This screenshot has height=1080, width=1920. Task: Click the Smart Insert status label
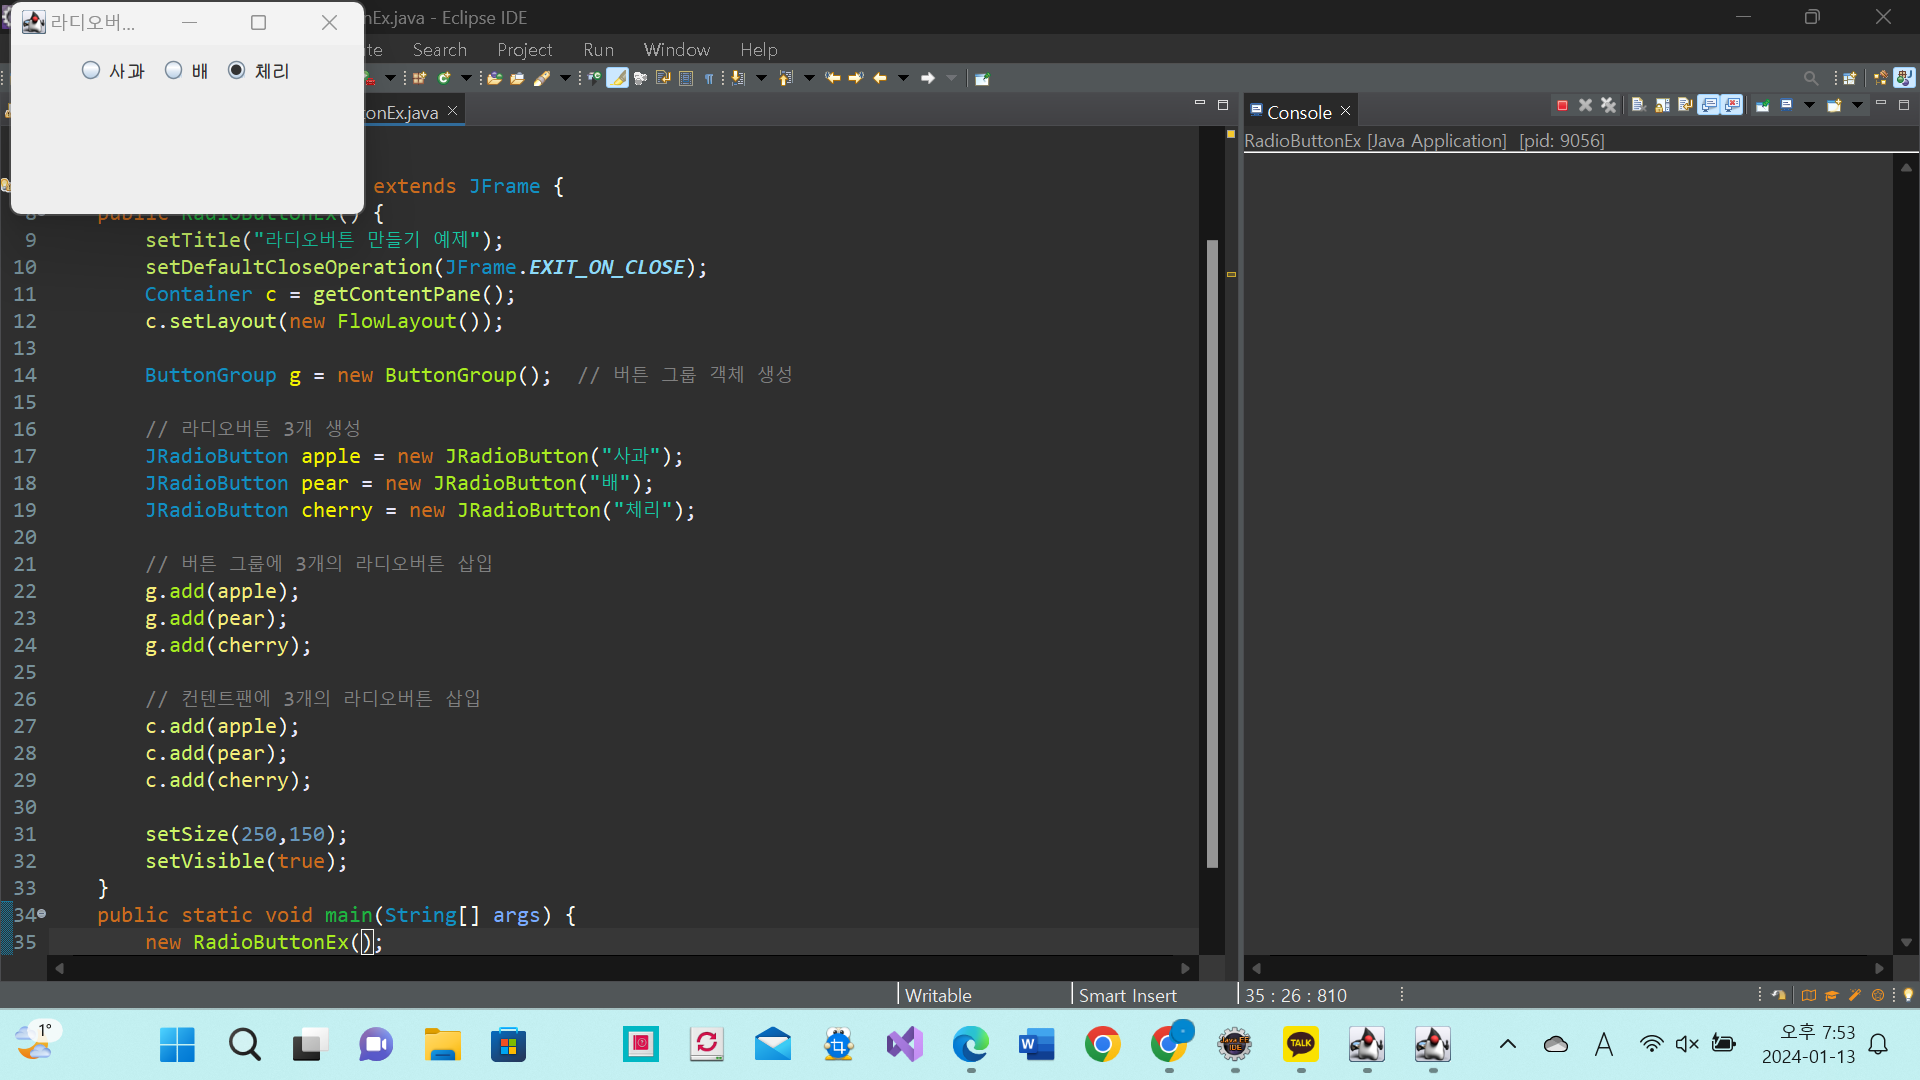pos(1127,995)
